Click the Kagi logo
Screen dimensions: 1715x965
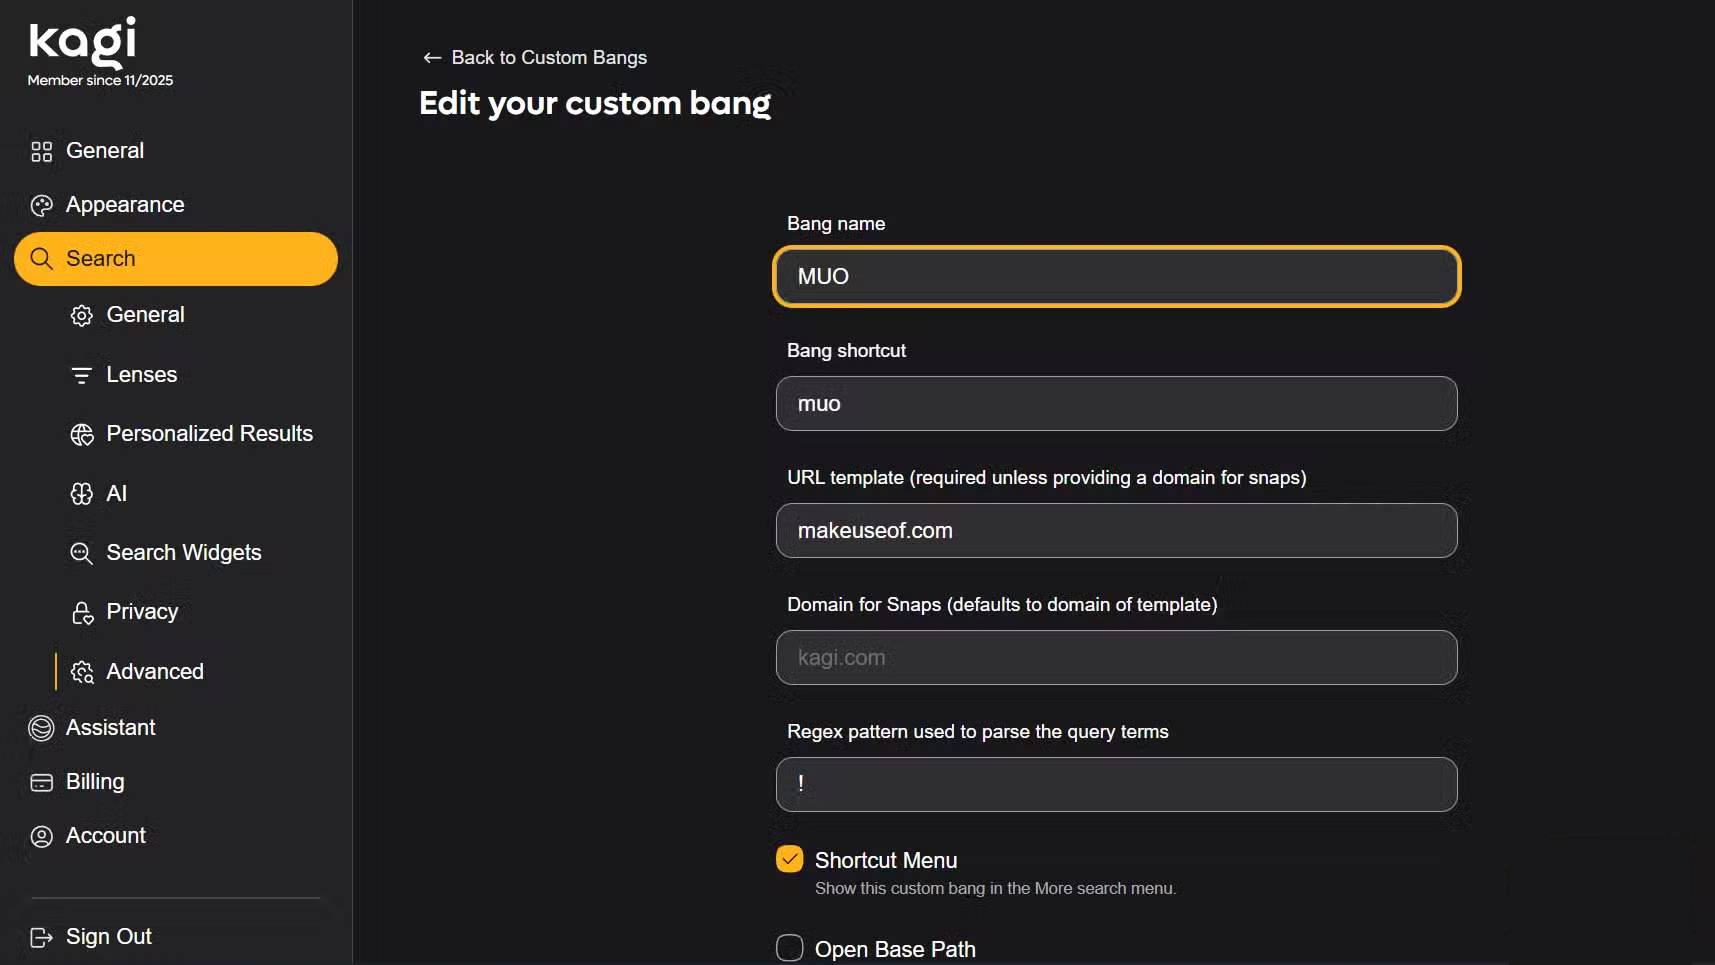(83, 45)
